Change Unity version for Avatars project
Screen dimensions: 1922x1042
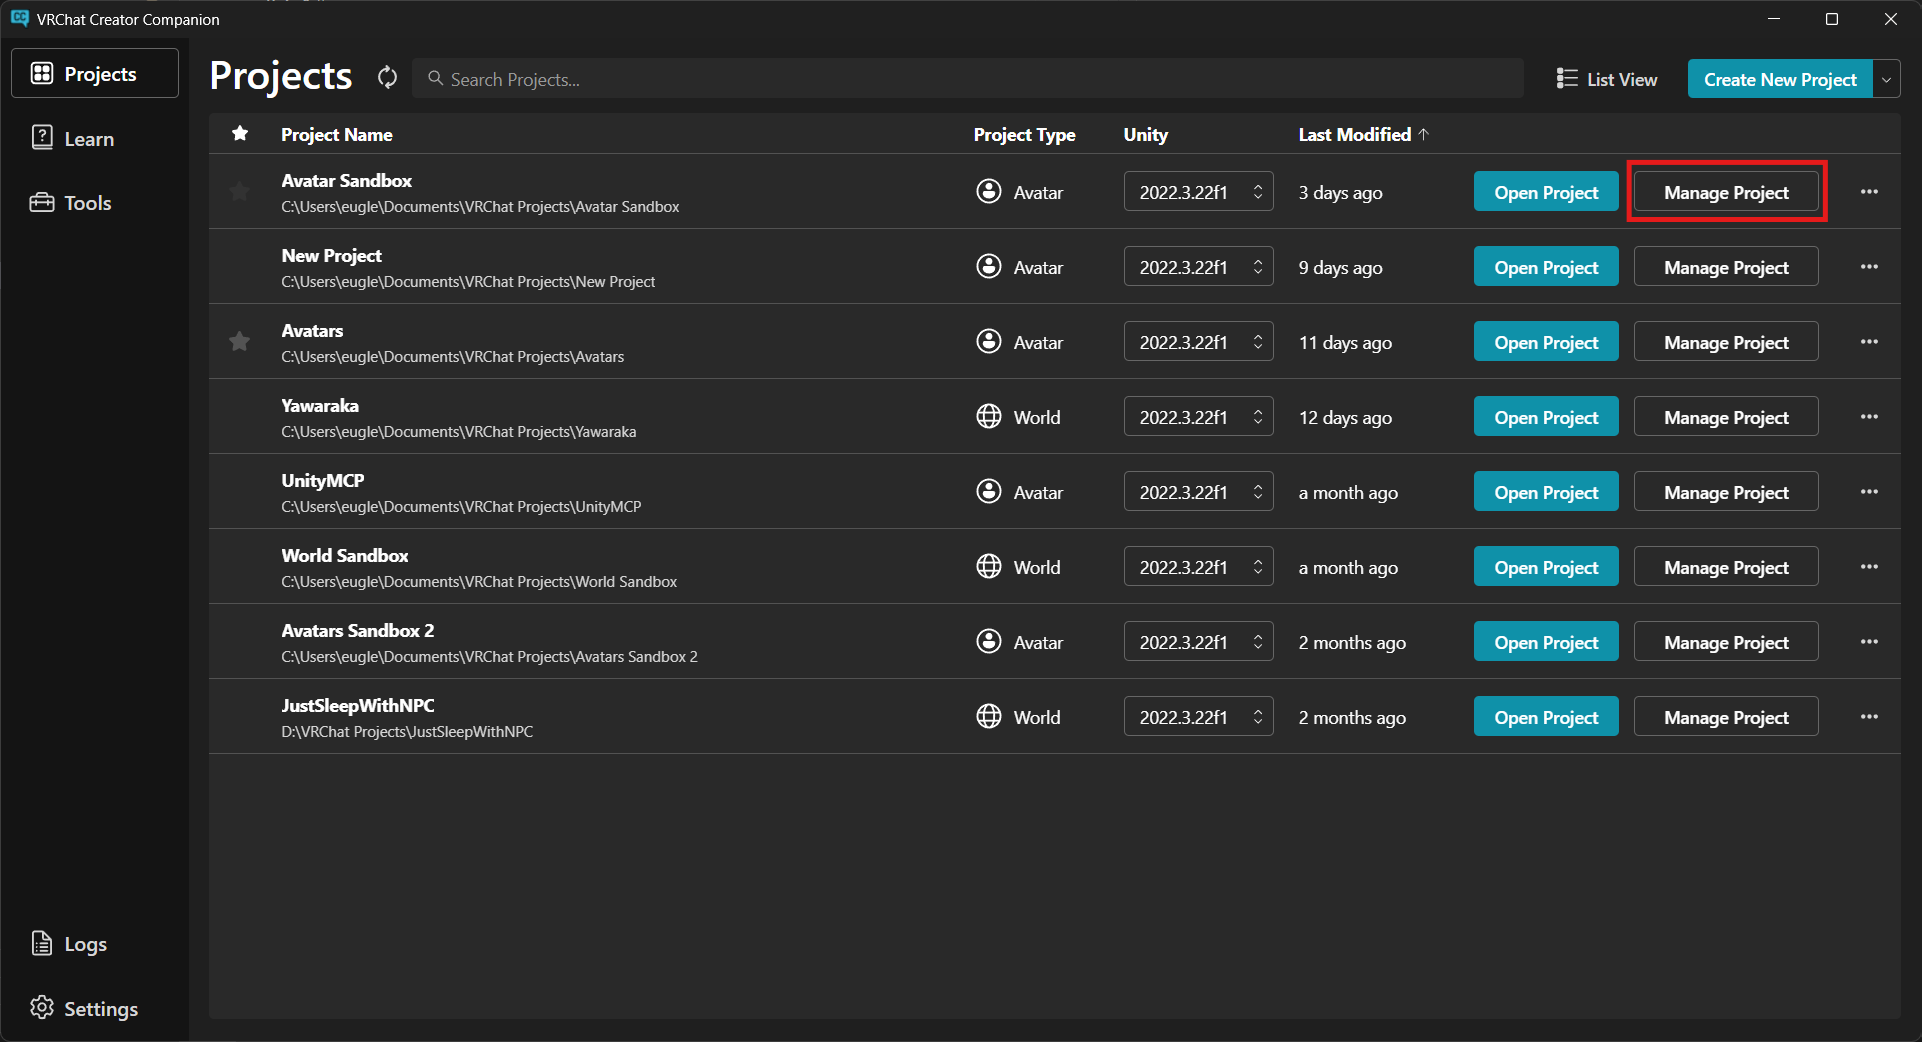1198,341
